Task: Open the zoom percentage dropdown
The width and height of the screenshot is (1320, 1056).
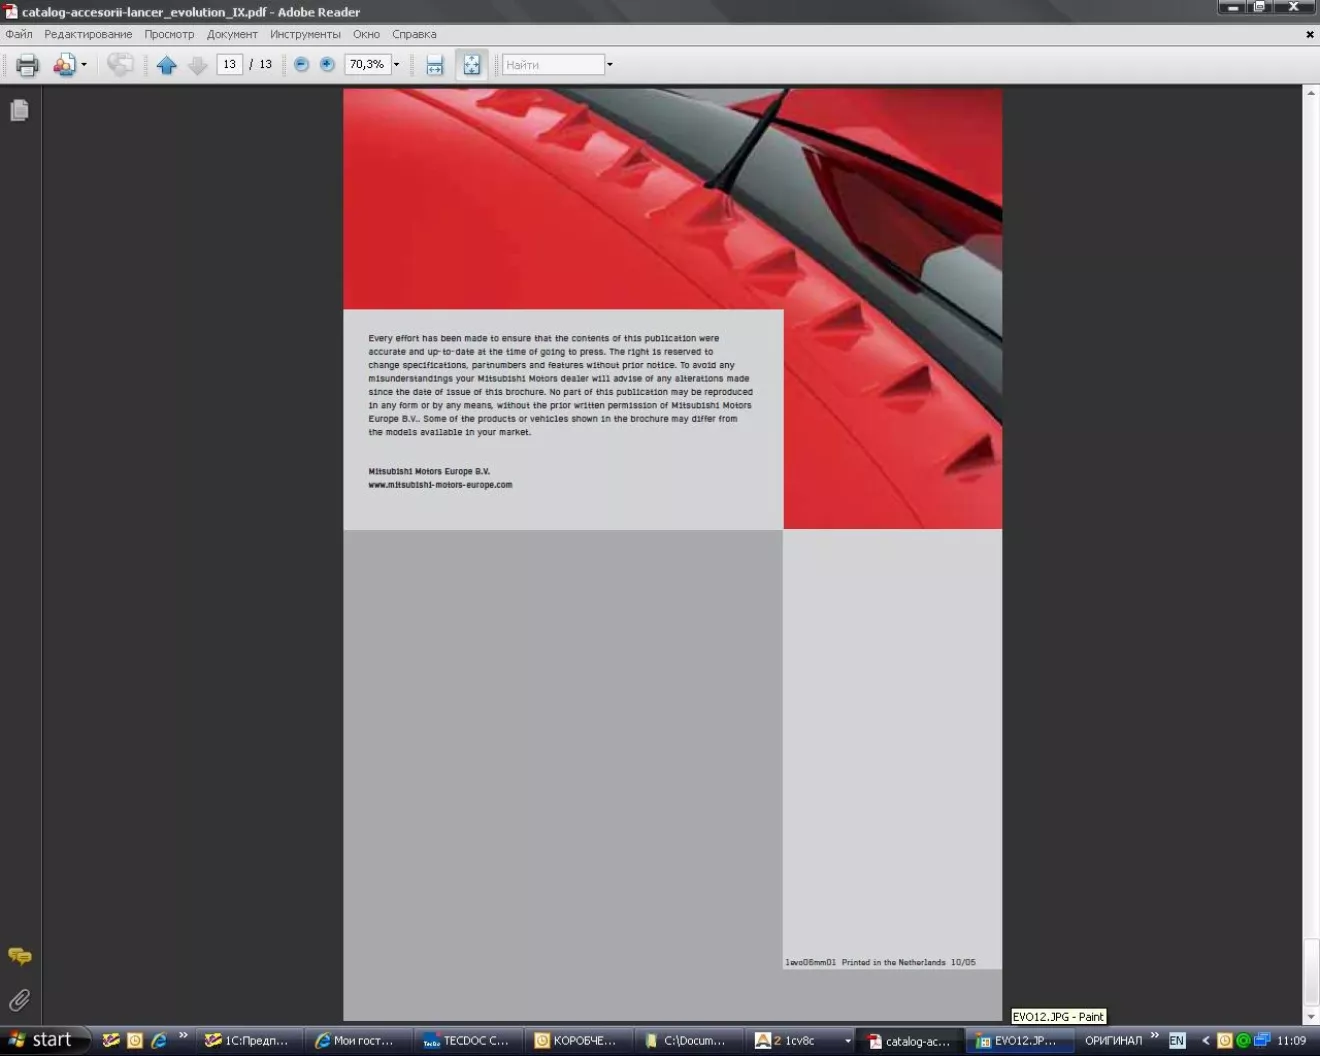Action: pos(397,65)
